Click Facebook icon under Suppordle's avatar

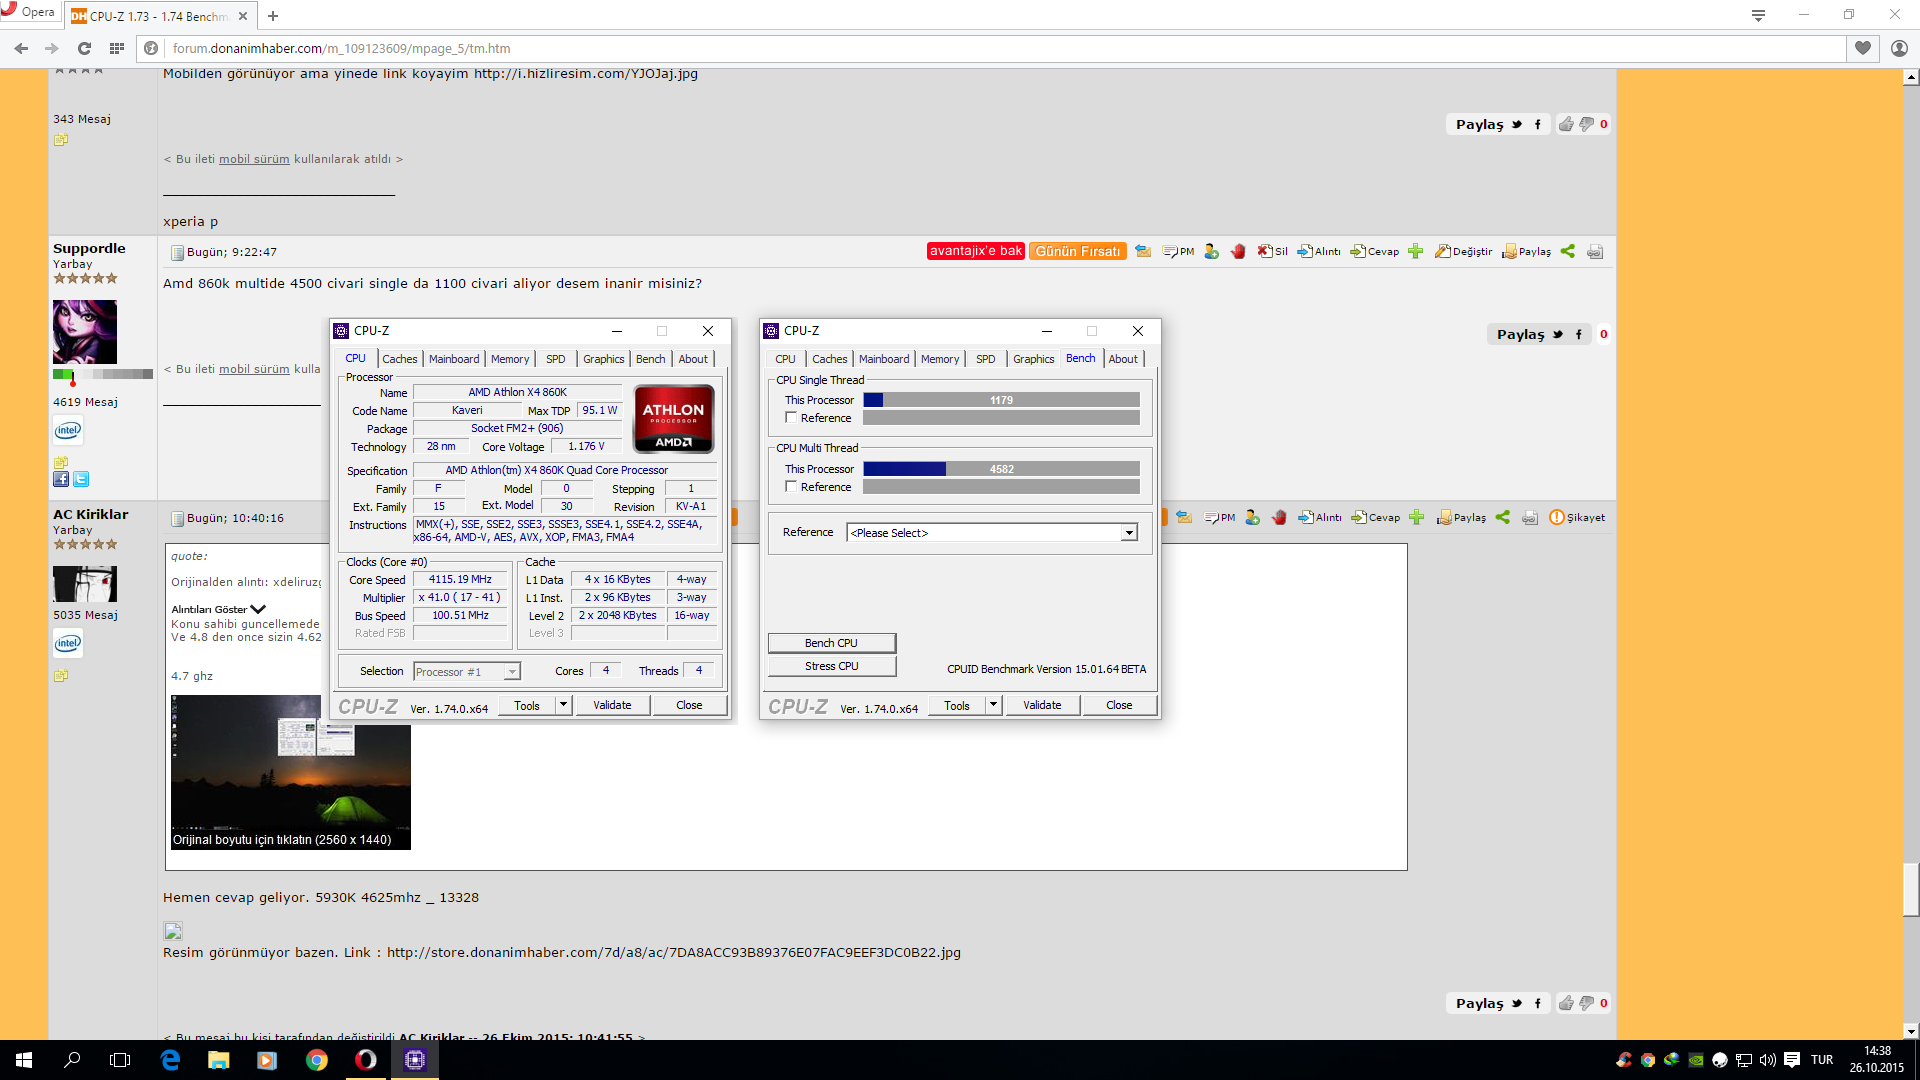61,479
